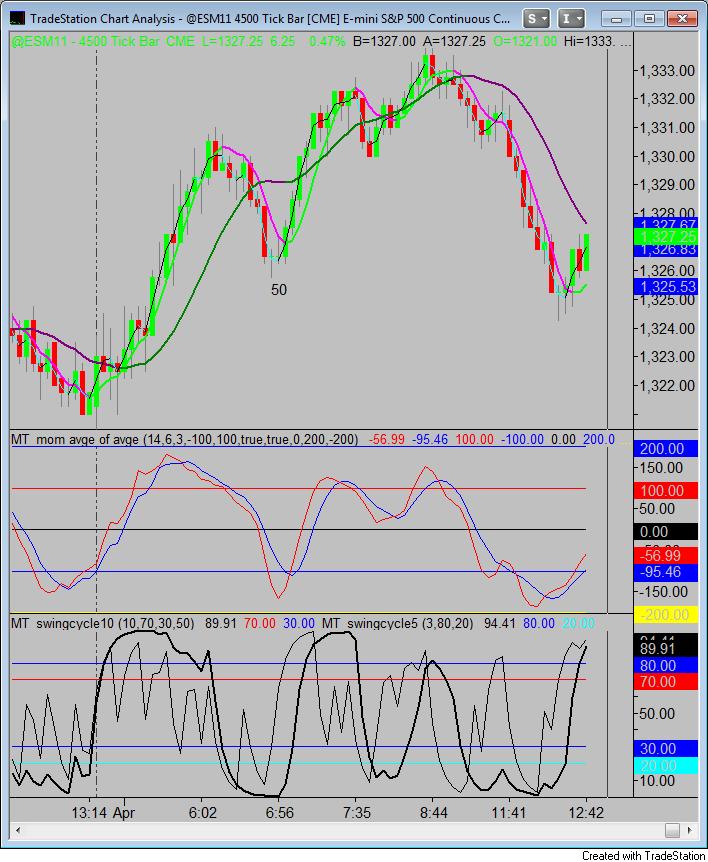The width and height of the screenshot is (708, 862).
Task: Click the 11:41 time axis label
Action: pyautogui.click(x=509, y=813)
